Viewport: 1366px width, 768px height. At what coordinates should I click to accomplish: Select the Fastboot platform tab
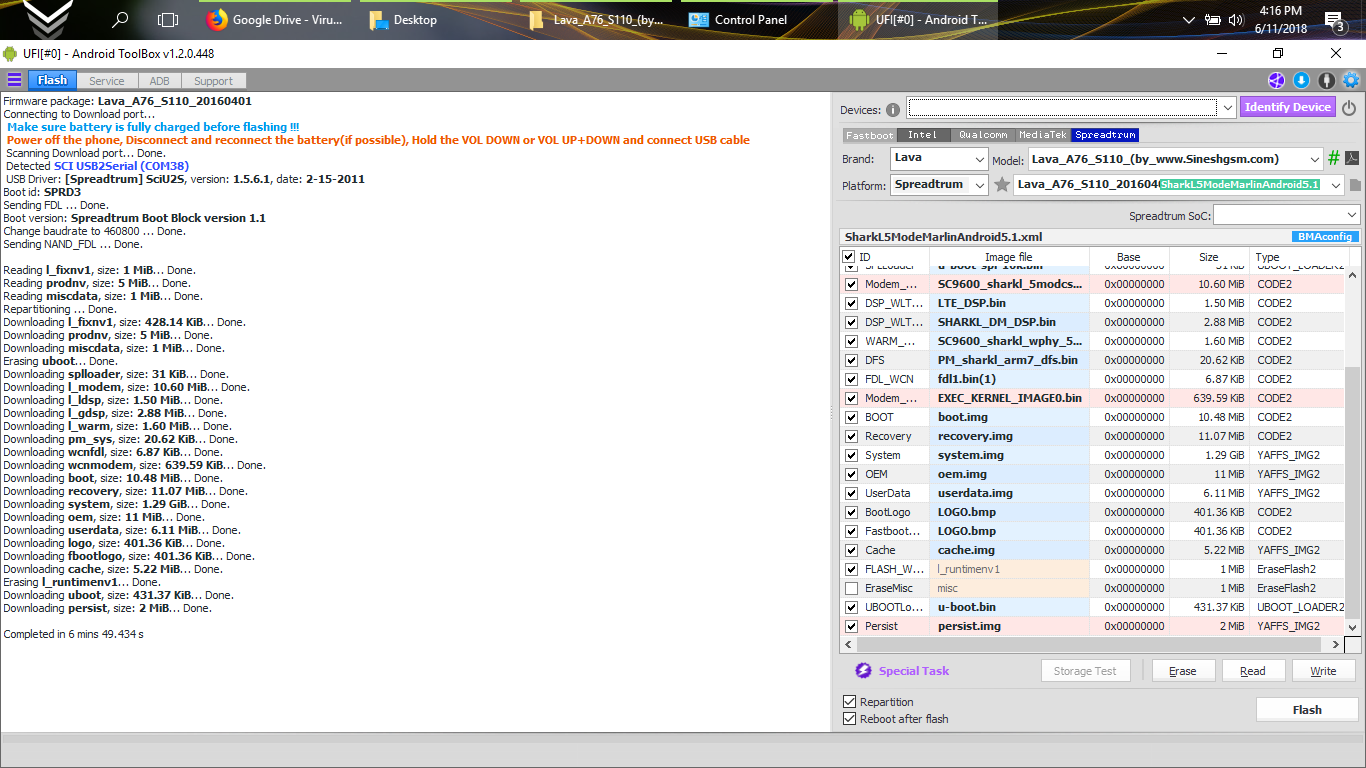[x=869, y=135]
